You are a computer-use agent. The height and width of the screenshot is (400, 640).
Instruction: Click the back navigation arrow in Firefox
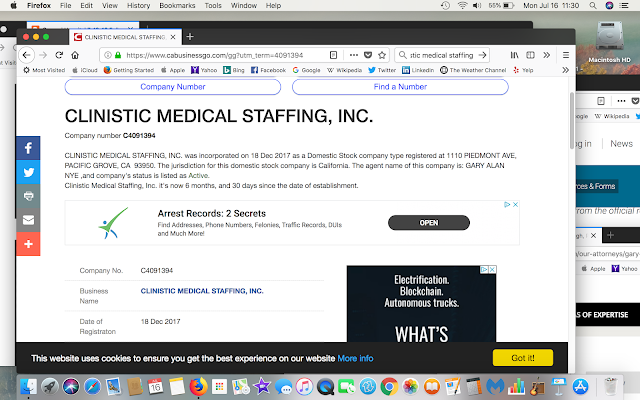tap(27, 55)
